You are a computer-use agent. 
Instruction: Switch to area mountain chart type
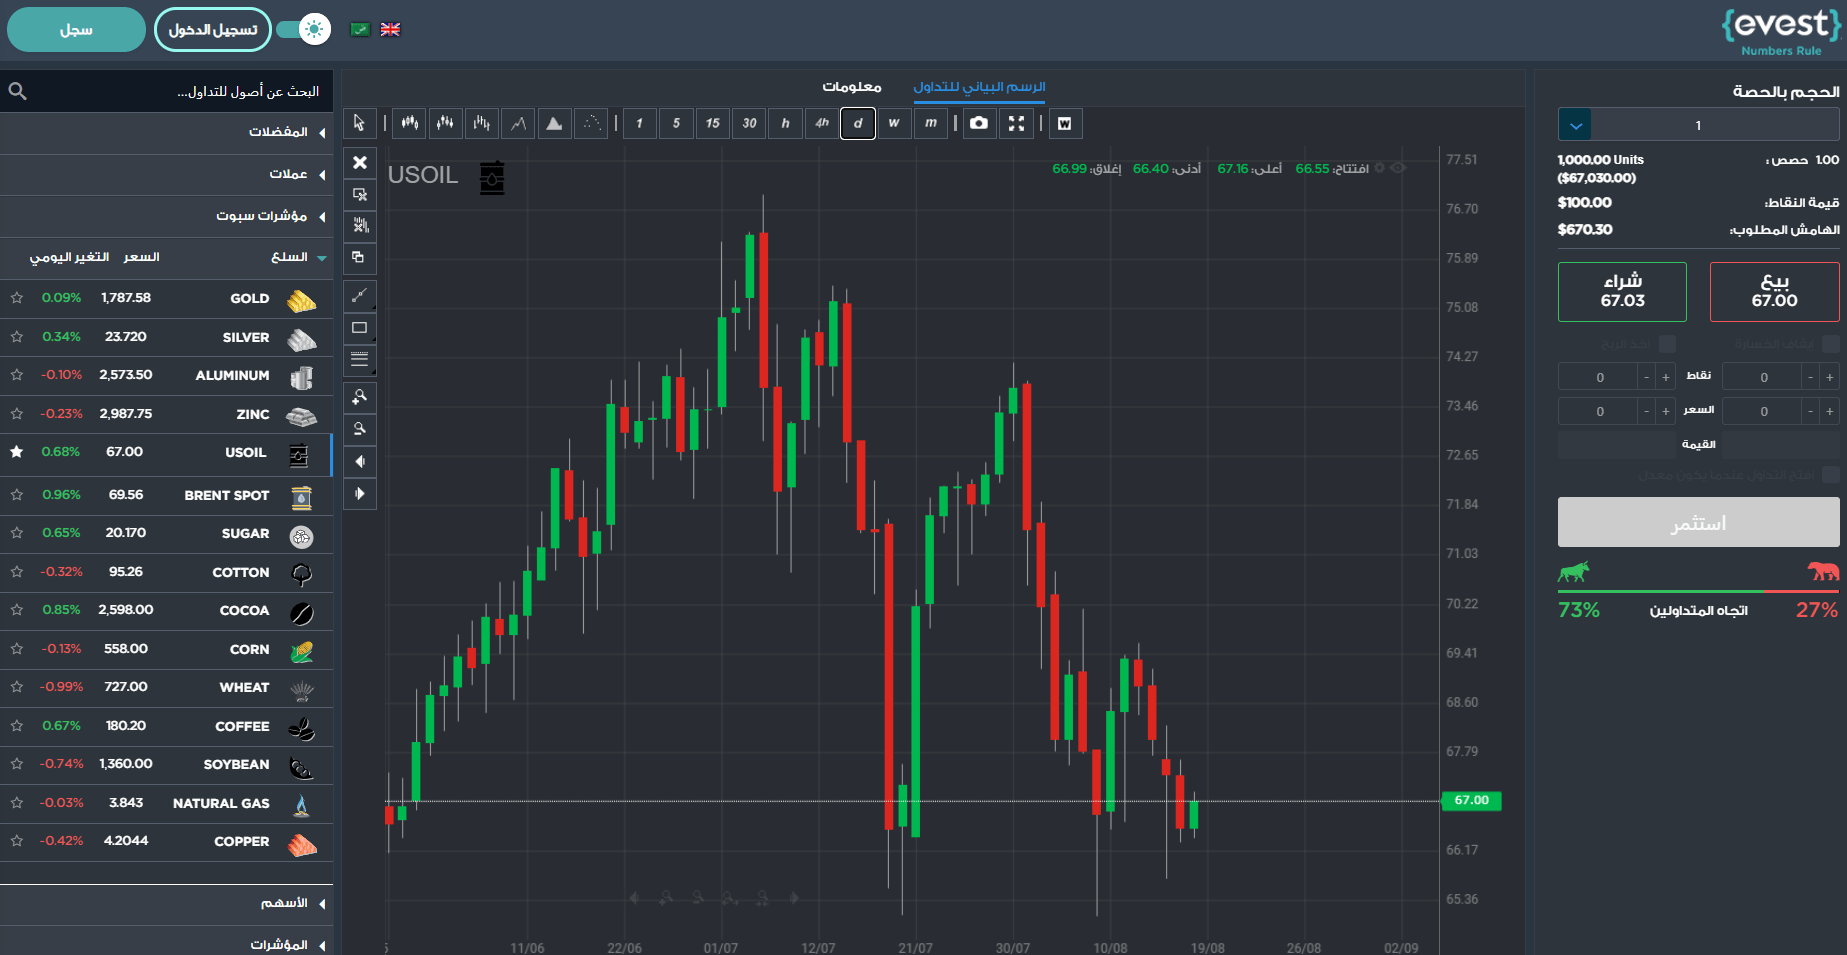click(554, 123)
